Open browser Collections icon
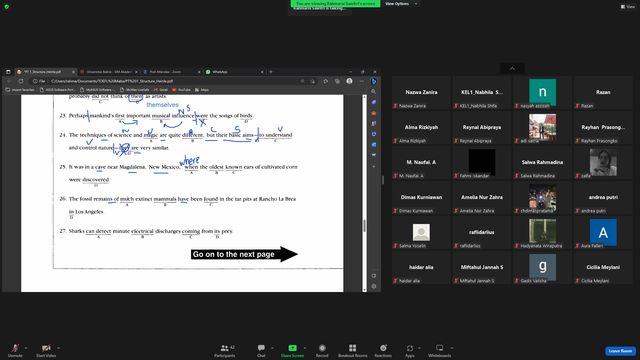Image resolution: width=640 pixels, height=360 pixels. [x=337, y=81]
